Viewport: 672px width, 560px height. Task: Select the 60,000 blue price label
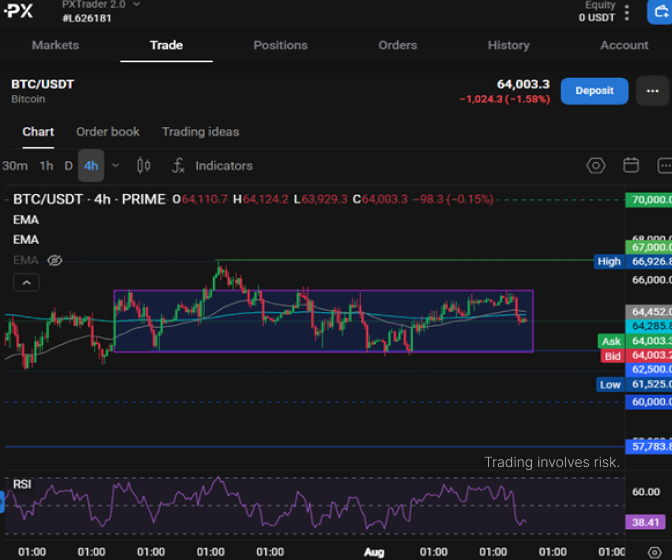pyautogui.click(x=649, y=402)
